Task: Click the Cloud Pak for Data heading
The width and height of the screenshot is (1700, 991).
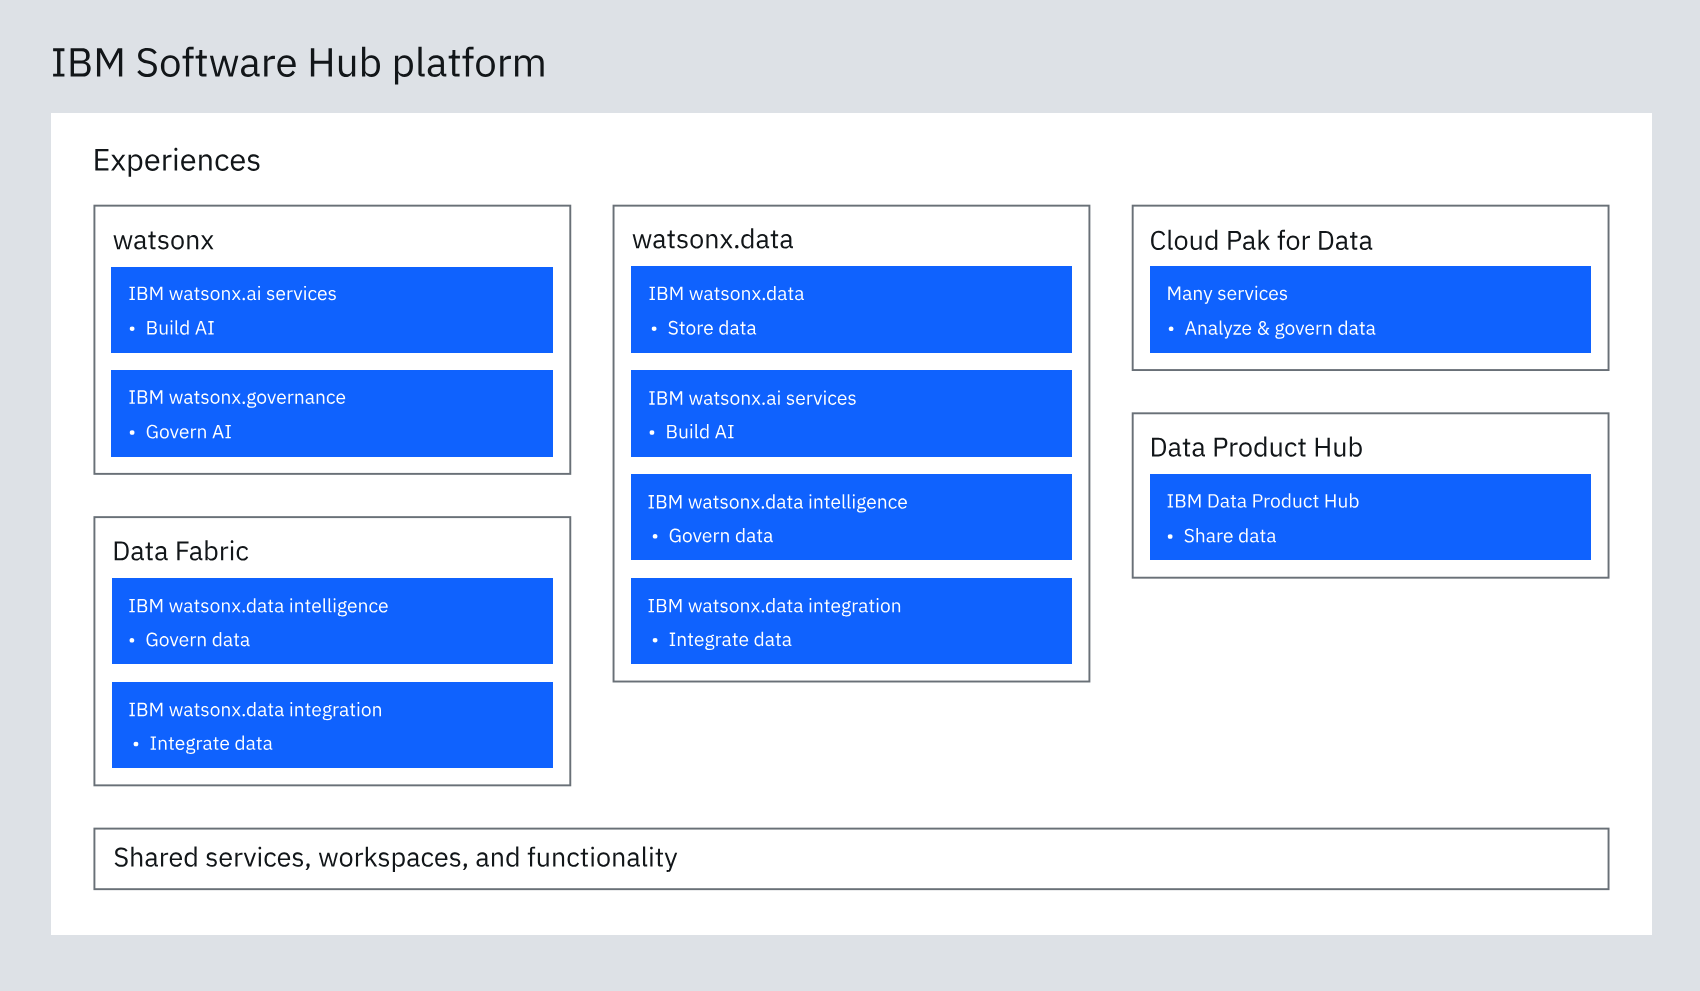Action: click(1260, 241)
